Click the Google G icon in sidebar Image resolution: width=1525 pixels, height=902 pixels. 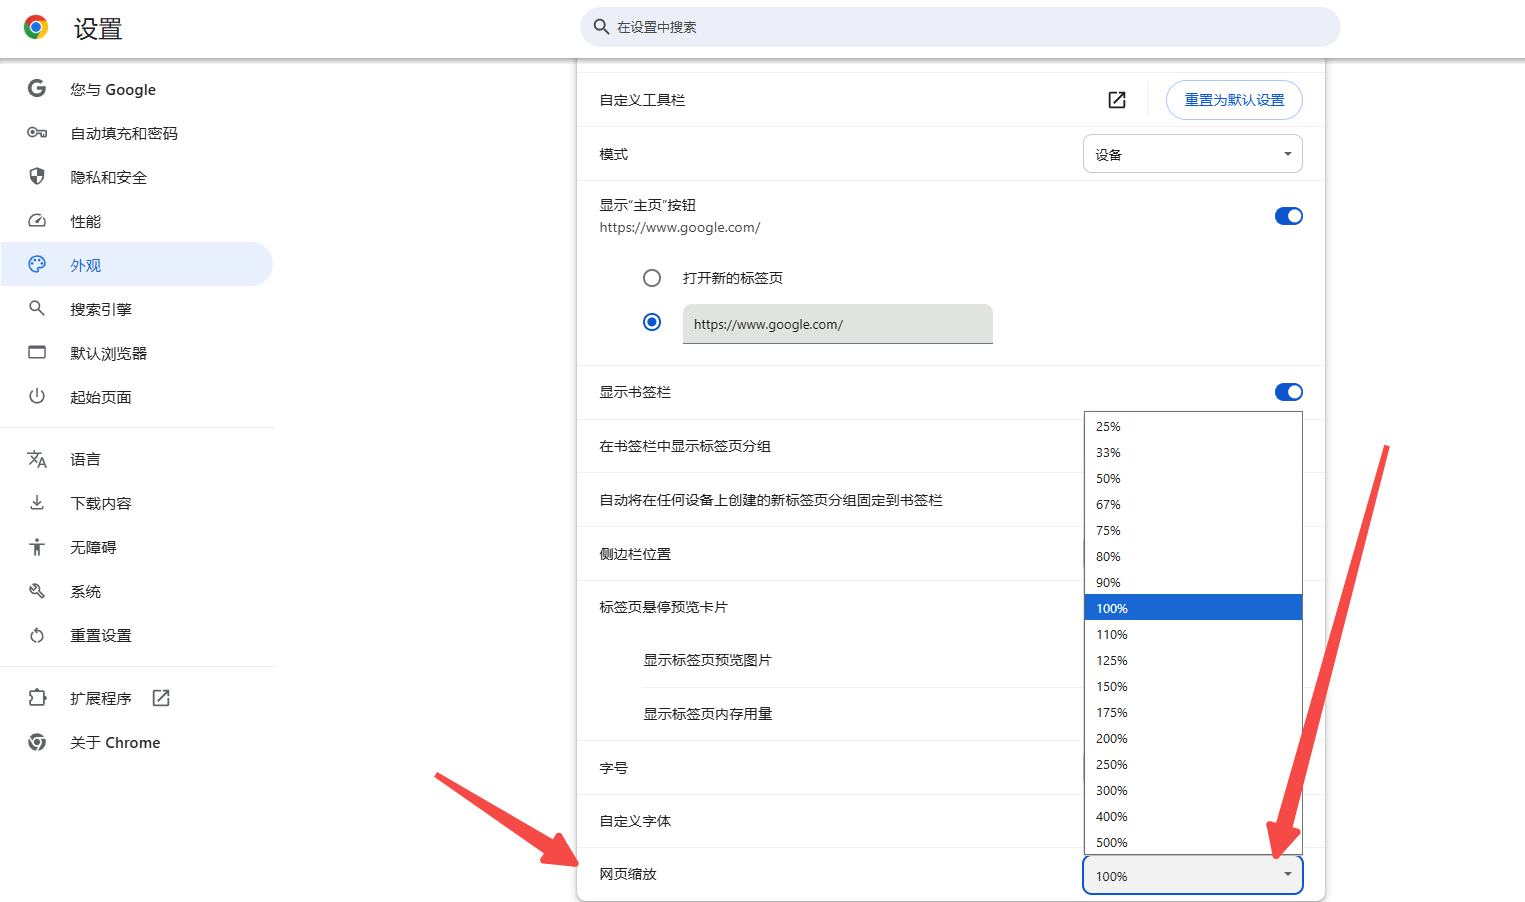(x=37, y=89)
